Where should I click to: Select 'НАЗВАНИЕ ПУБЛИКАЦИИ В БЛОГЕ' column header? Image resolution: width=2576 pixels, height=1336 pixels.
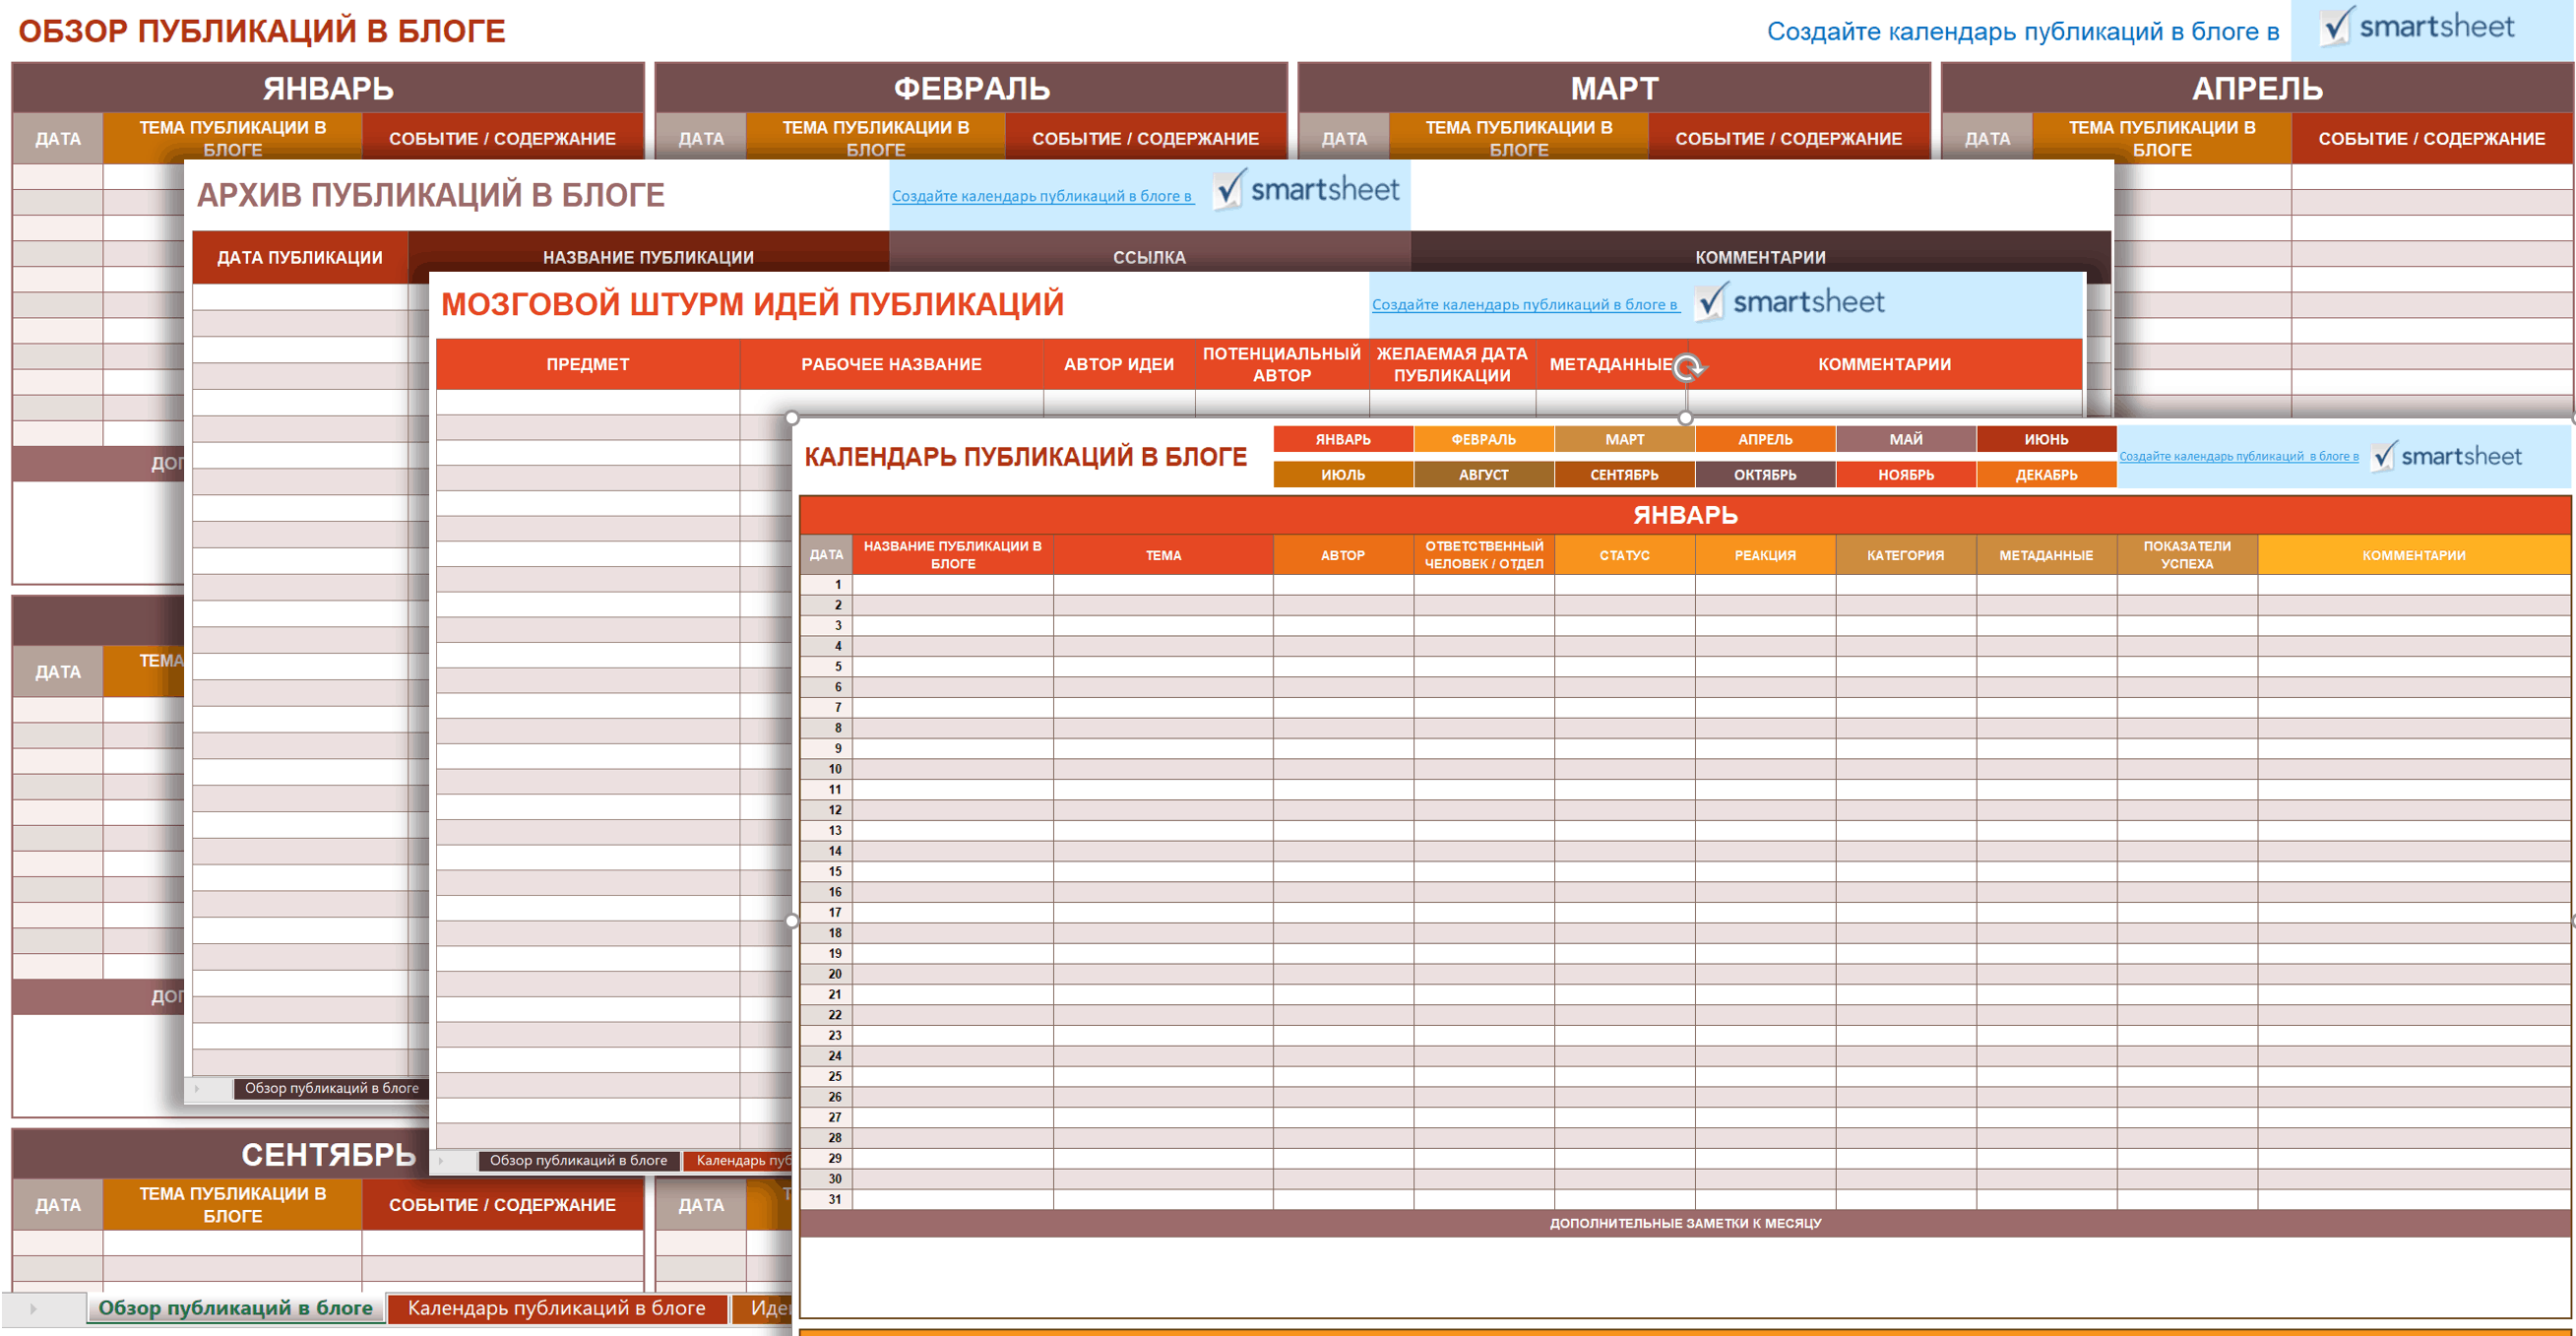[x=952, y=555]
